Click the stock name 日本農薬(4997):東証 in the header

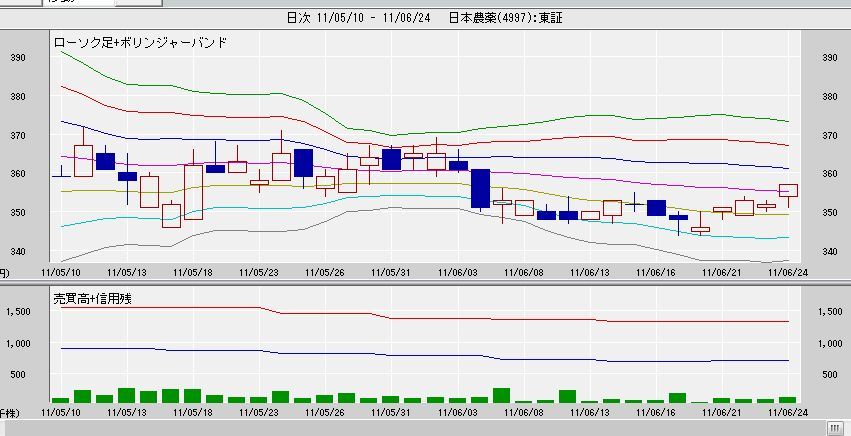[506, 18]
